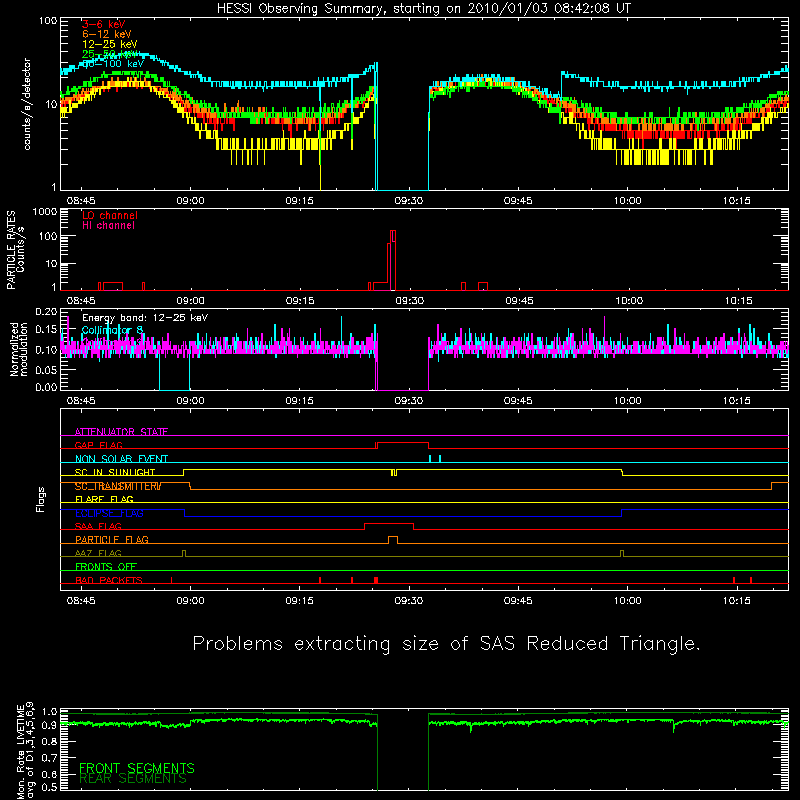The height and width of the screenshot is (800, 800).
Task: Click the BAD_PACKETS flag label
Action: pos(109,580)
